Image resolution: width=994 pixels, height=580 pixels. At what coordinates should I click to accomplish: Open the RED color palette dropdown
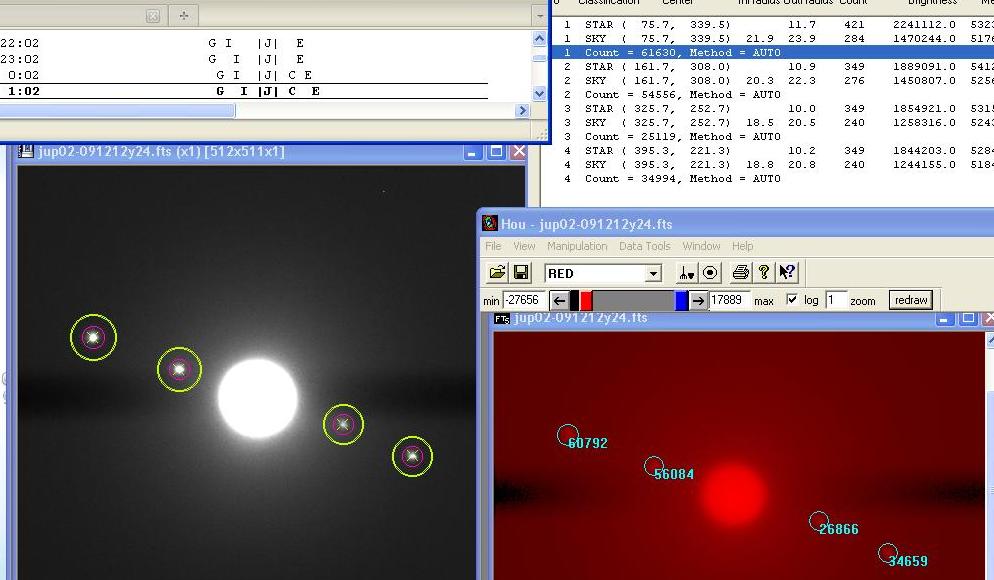(x=653, y=273)
